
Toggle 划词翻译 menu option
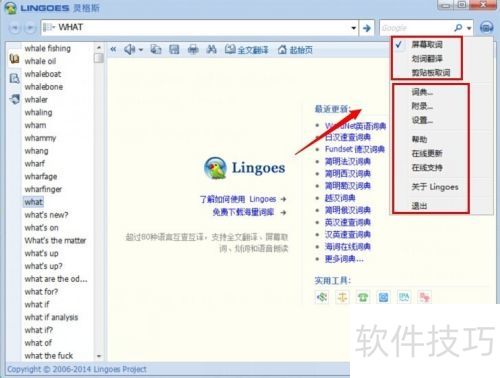click(427, 59)
